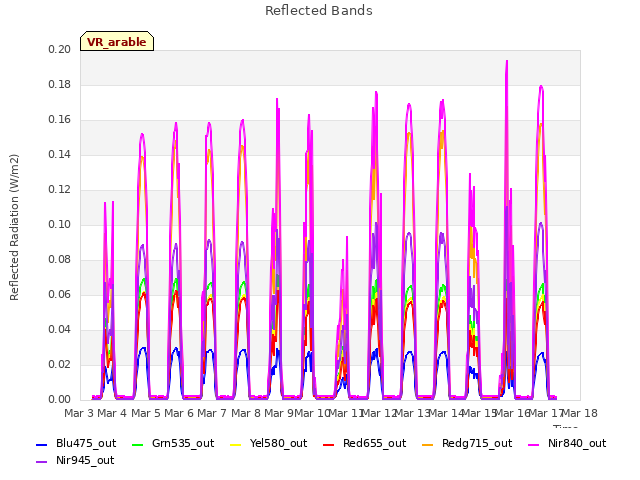Click the Mar 13 x-axis date label

click(412, 413)
